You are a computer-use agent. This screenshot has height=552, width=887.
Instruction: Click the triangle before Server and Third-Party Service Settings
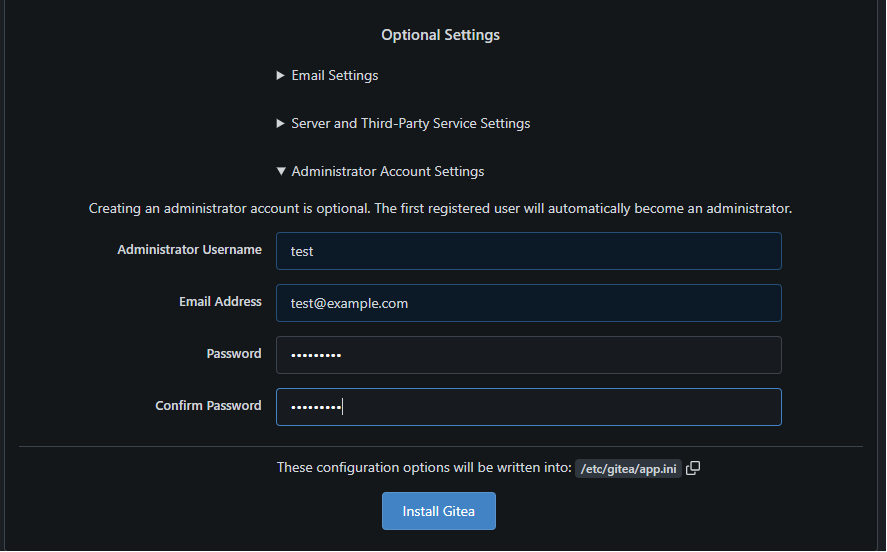[280, 123]
